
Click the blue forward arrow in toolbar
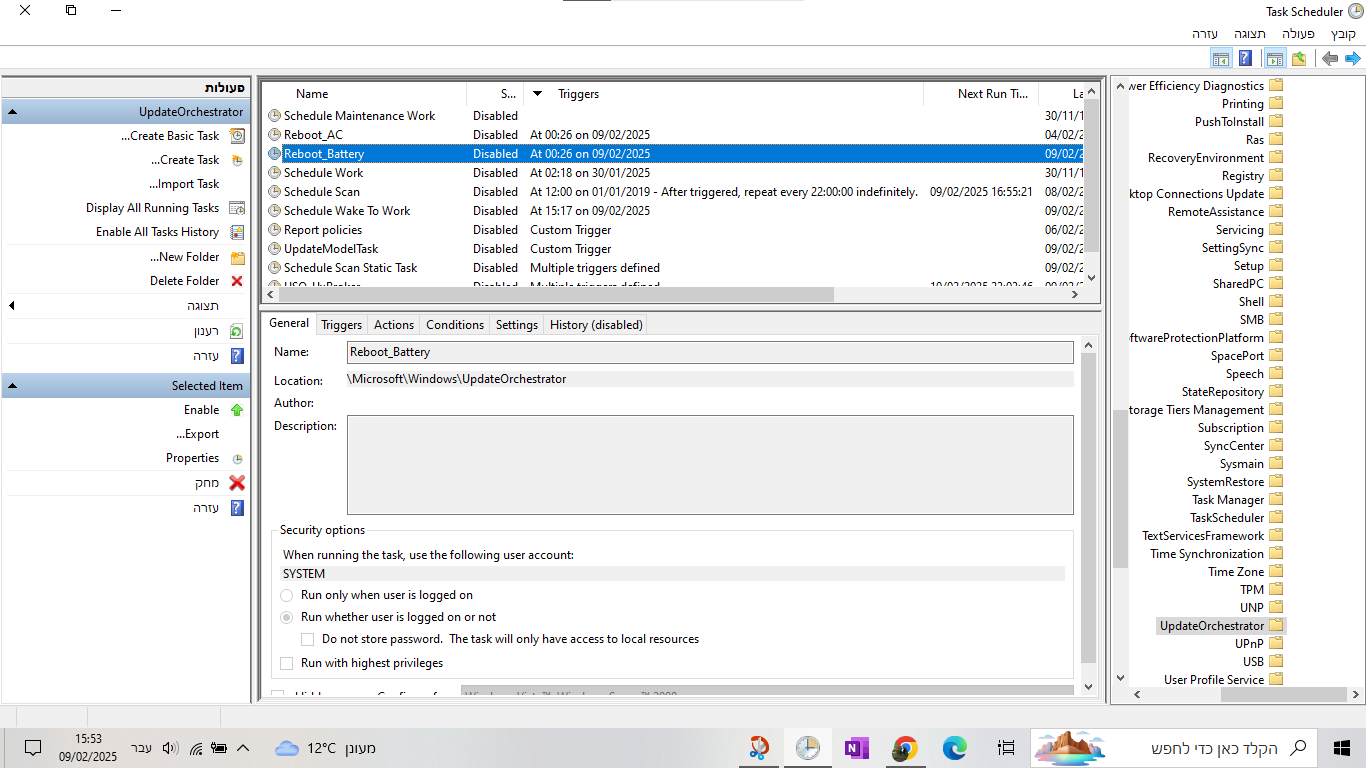tap(1352, 59)
